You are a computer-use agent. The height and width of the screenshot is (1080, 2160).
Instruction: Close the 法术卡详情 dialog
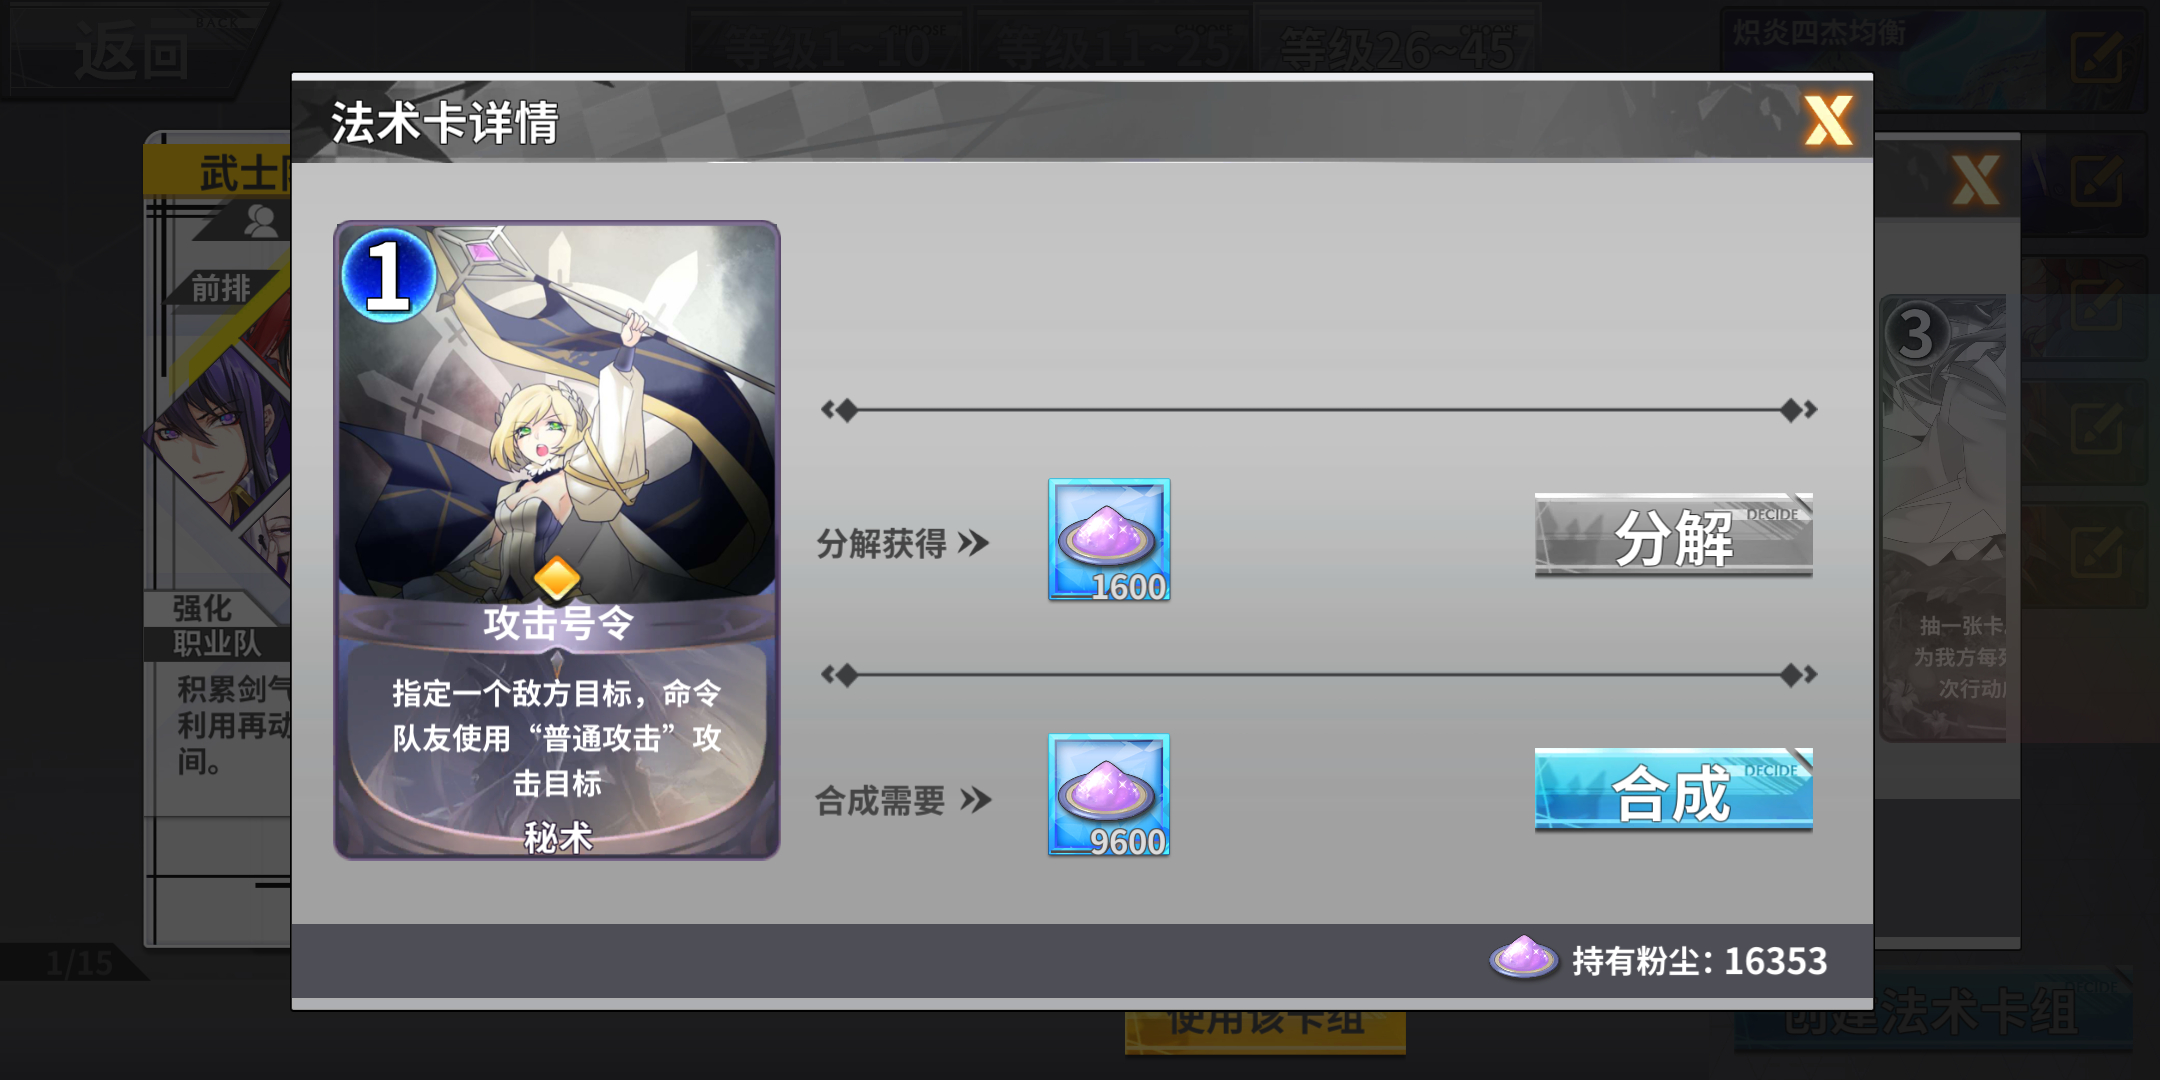pos(1828,121)
